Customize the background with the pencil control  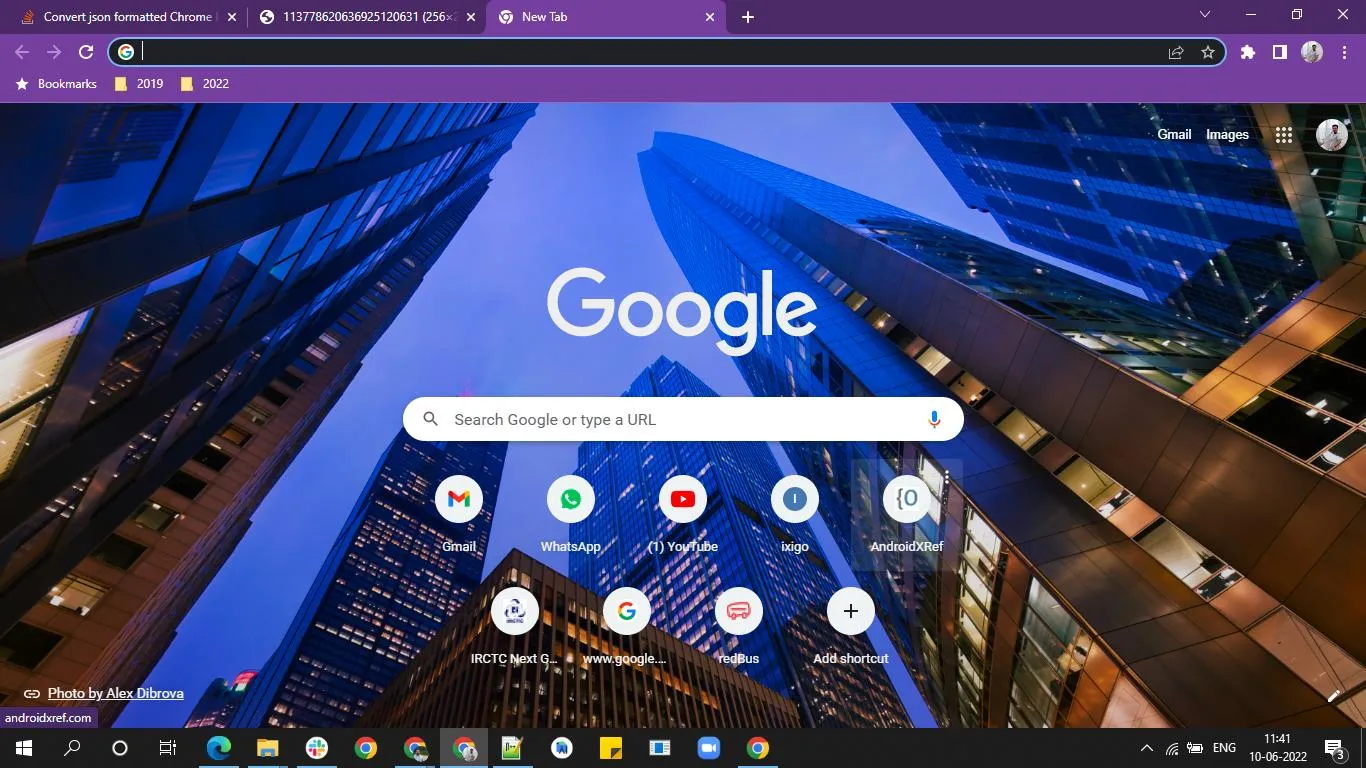pos(1334,697)
